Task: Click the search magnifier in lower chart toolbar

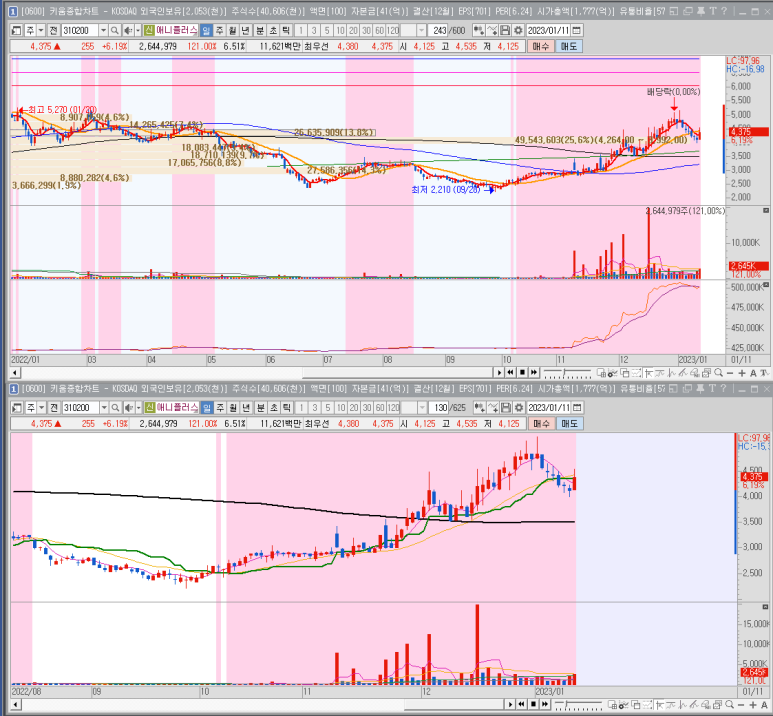Action: 115,408
